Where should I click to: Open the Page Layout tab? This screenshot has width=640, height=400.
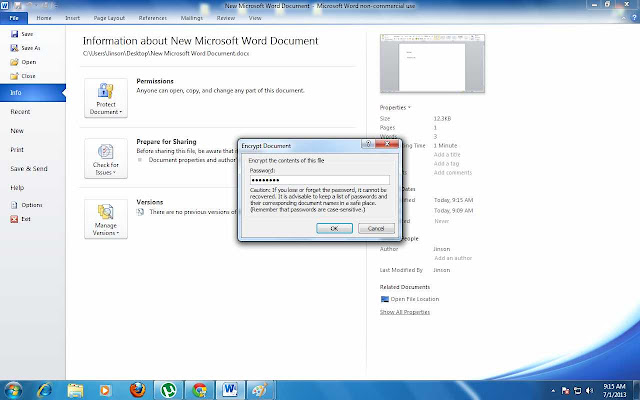click(109, 18)
